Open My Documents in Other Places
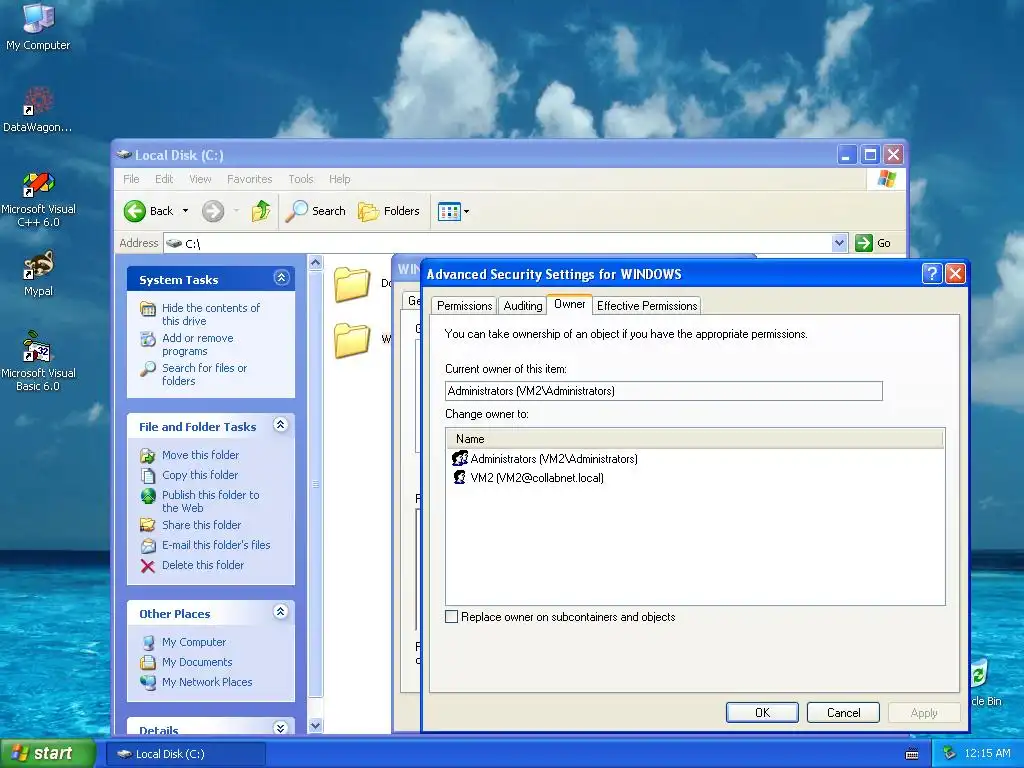This screenshot has width=1024, height=768. coord(197,662)
